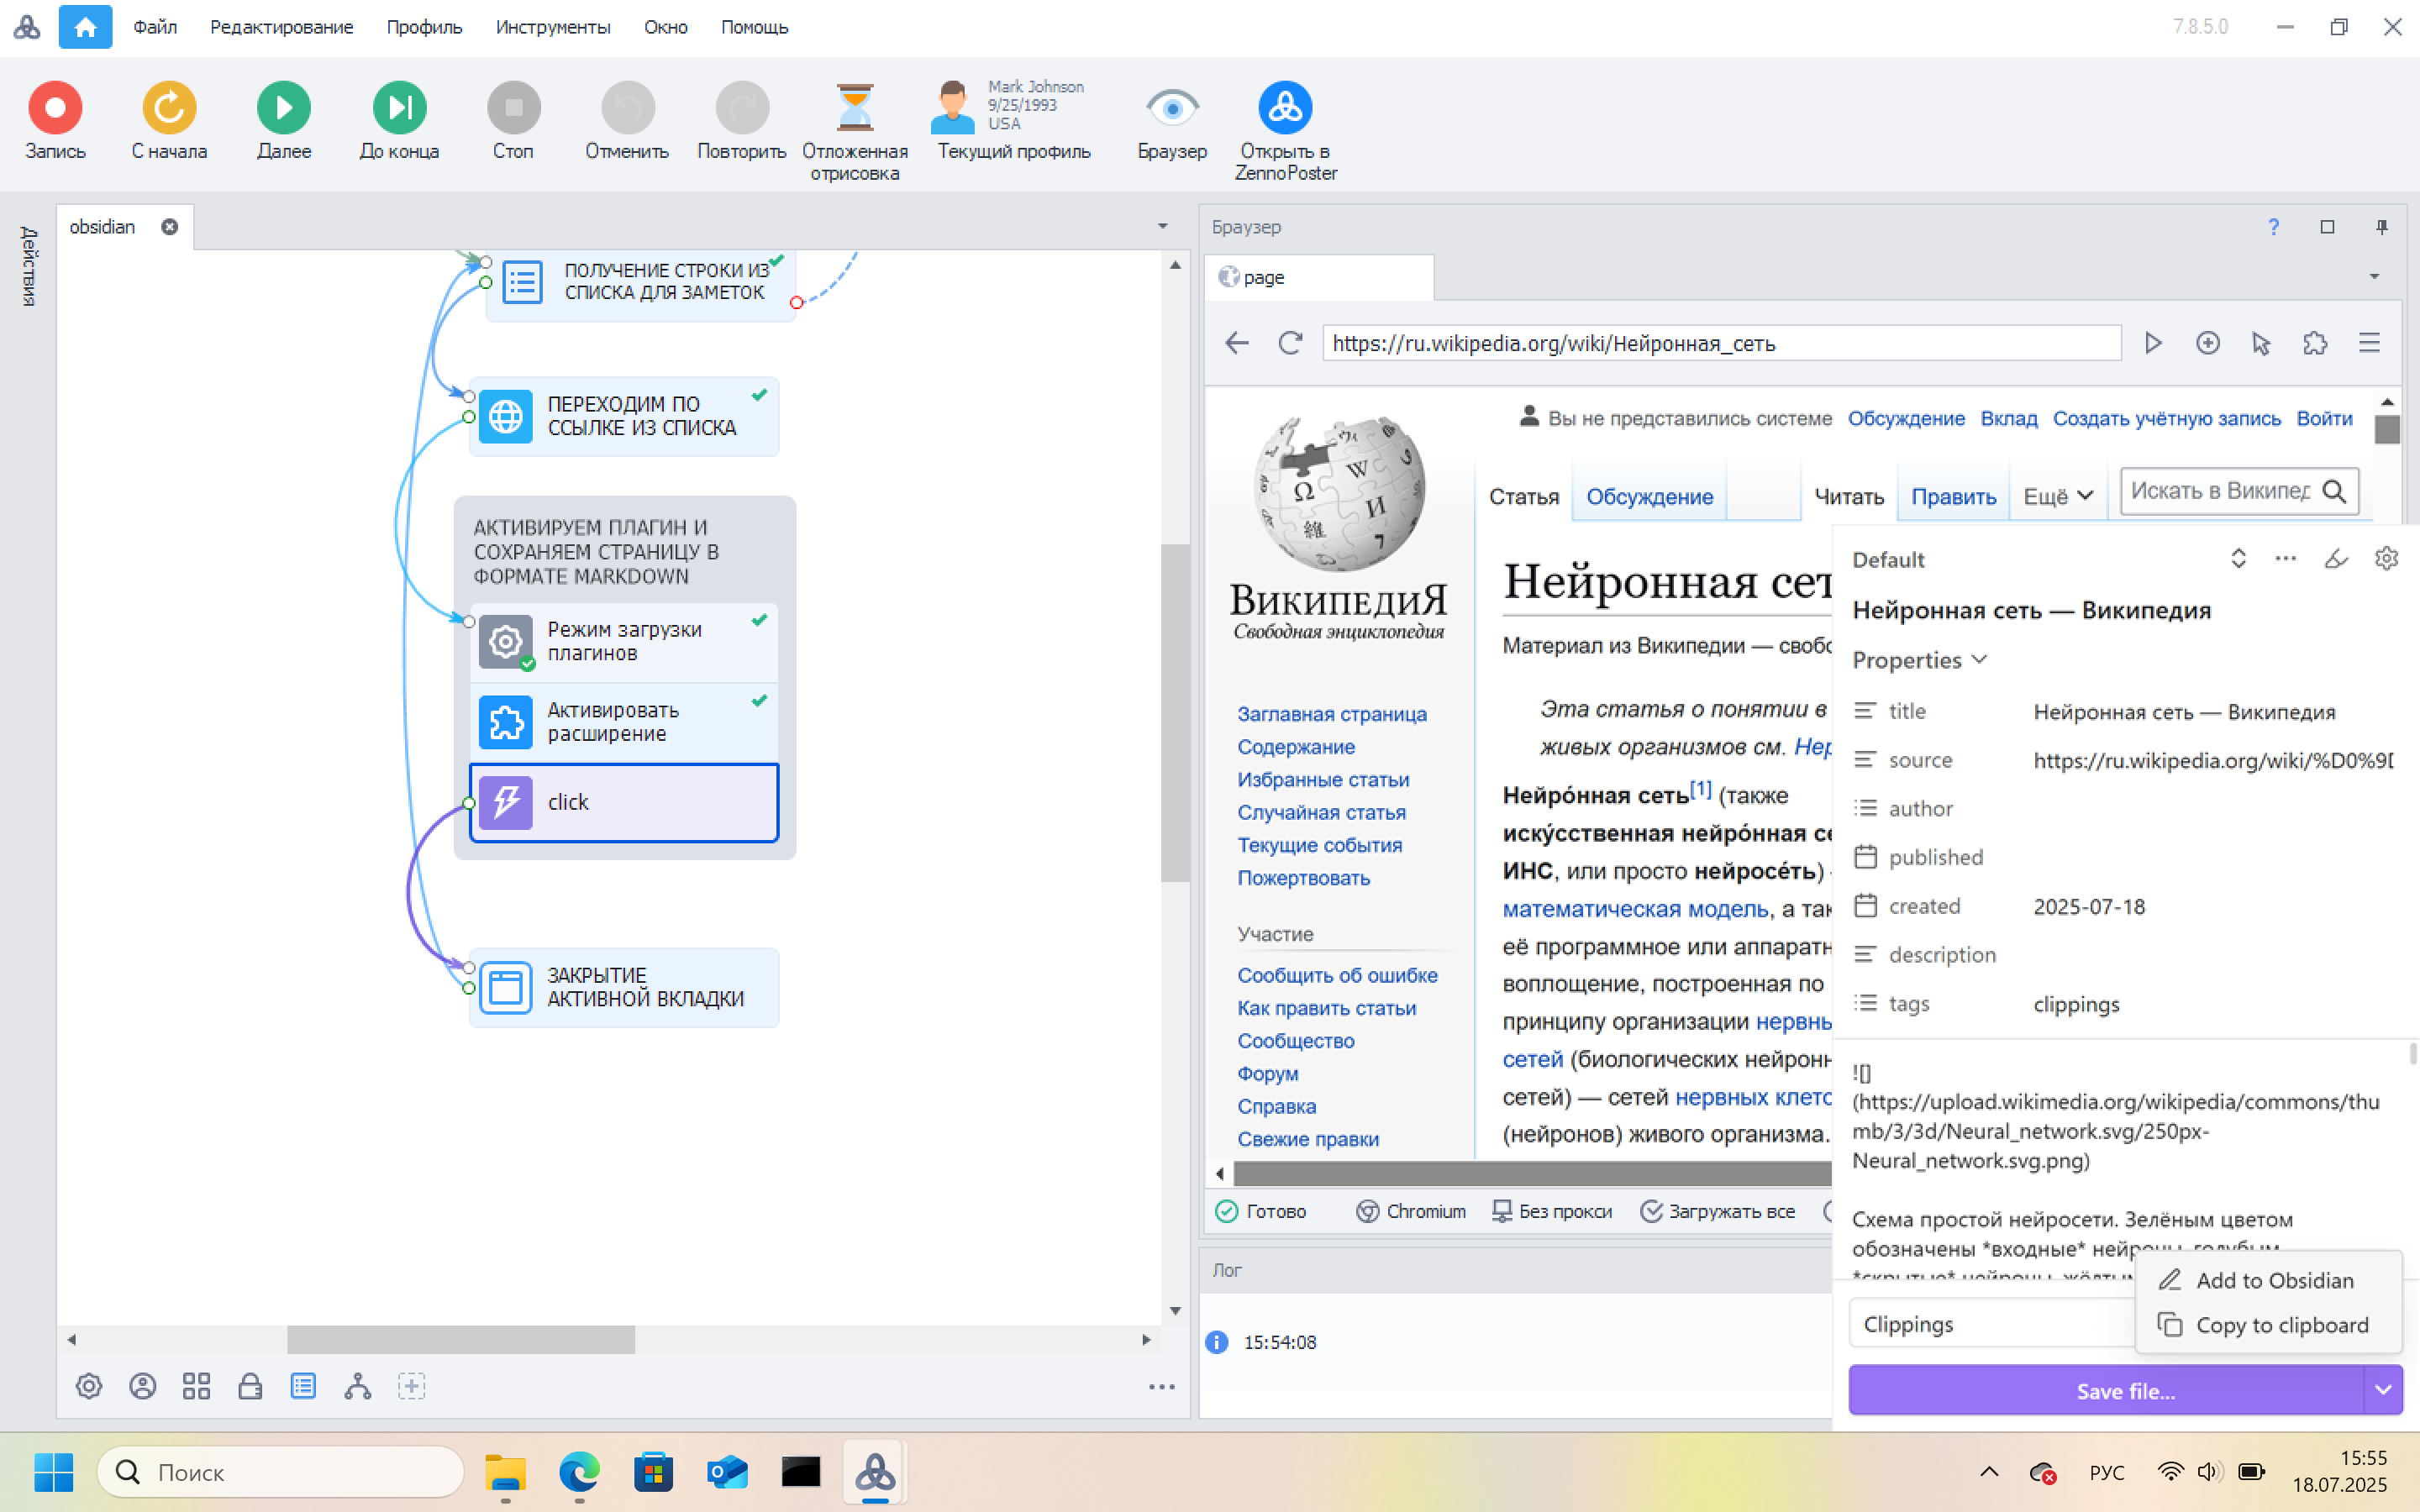Select the Активировать расширение action
Viewport: 2420px width, 1512px height.
(x=624, y=722)
